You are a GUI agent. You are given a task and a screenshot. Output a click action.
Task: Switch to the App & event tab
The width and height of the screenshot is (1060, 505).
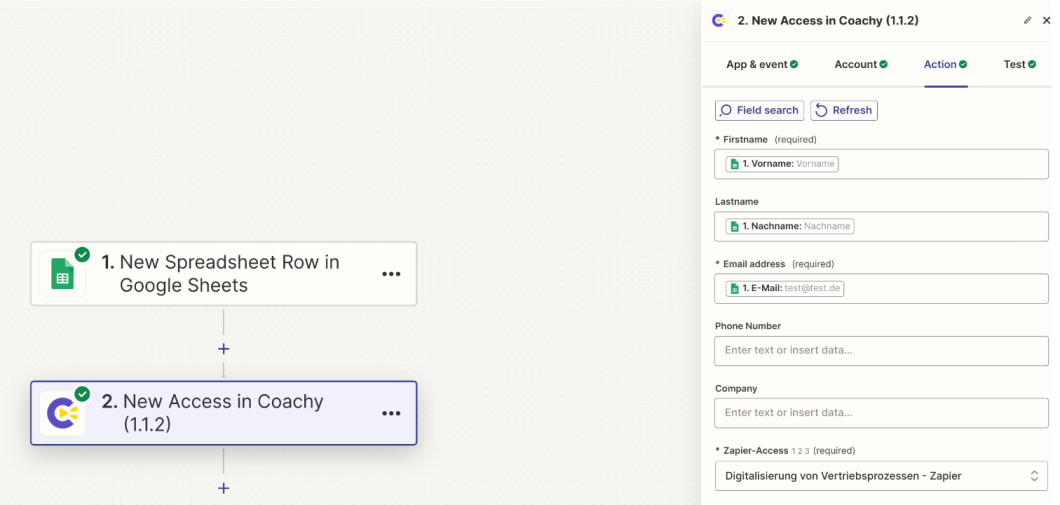762,64
